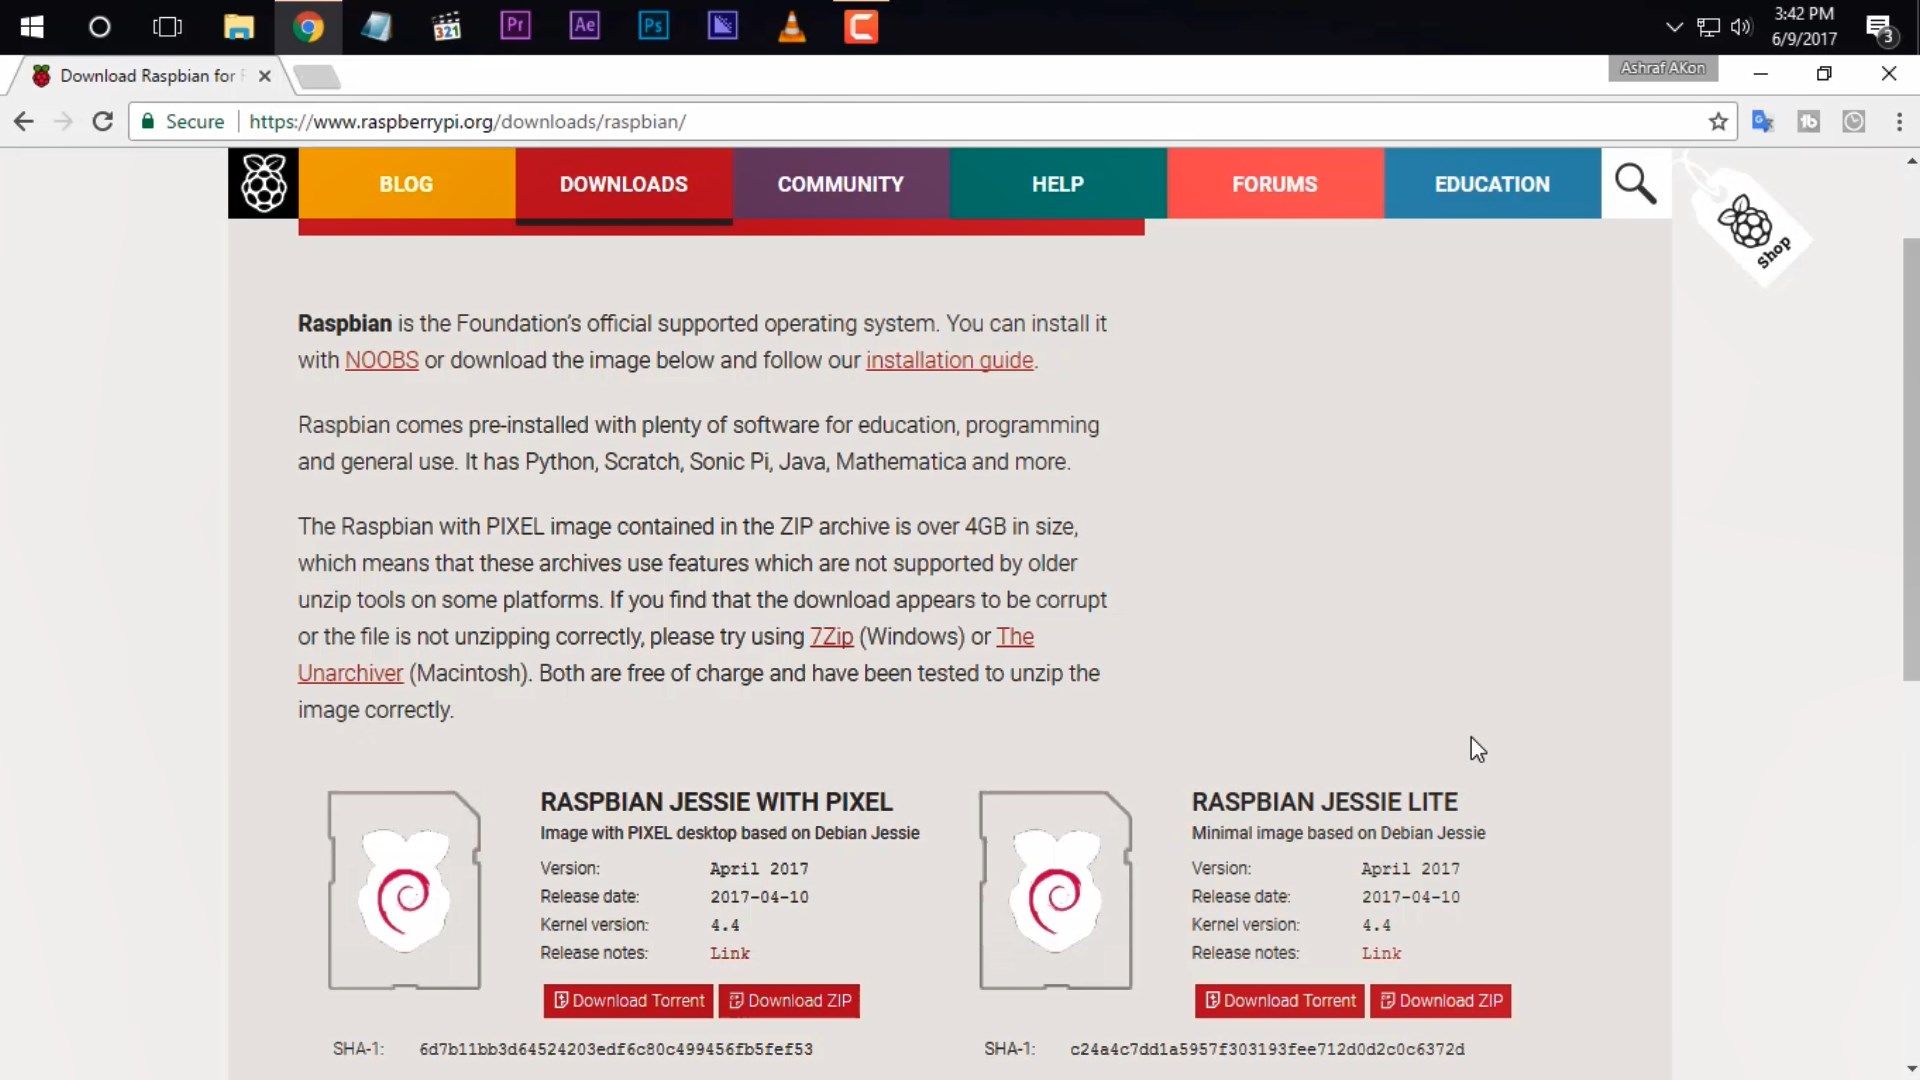1920x1080 pixels.
Task: Click the address bar URL field
Action: coord(900,122)
